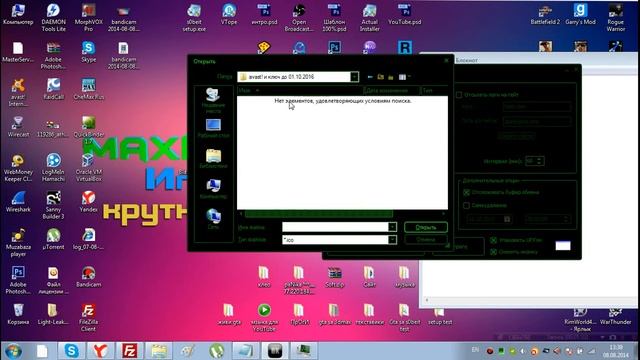The width and height of the screenshot is (640, 360).
Task: Enable 'Отсылать логи на сайт' checkbox
Action: [459, 95]
